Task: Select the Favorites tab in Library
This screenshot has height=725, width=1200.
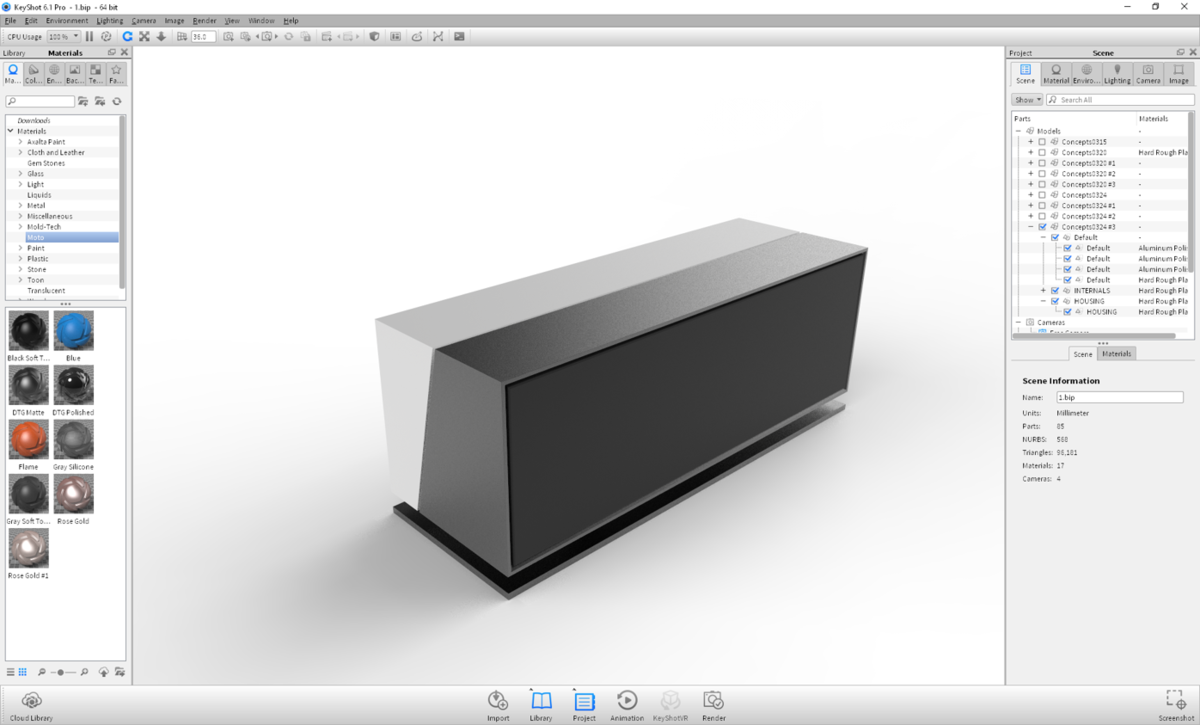Action: (x=116, y=75)
